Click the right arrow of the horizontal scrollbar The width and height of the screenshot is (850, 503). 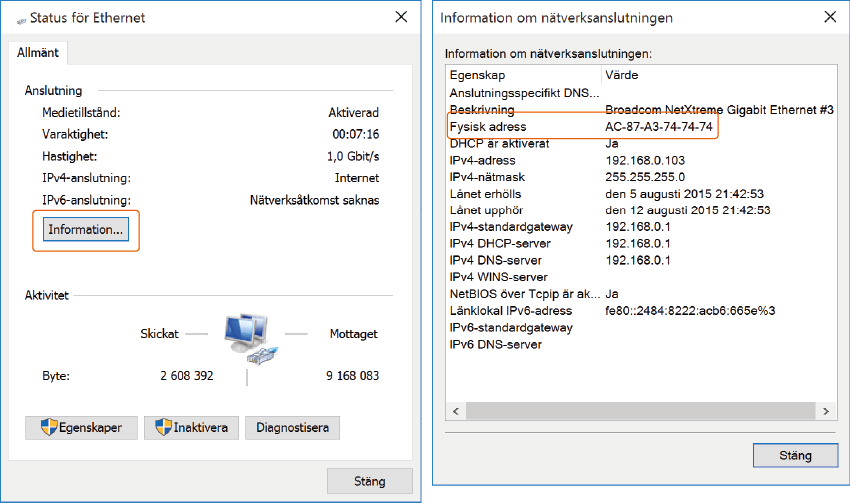[828, 411]
